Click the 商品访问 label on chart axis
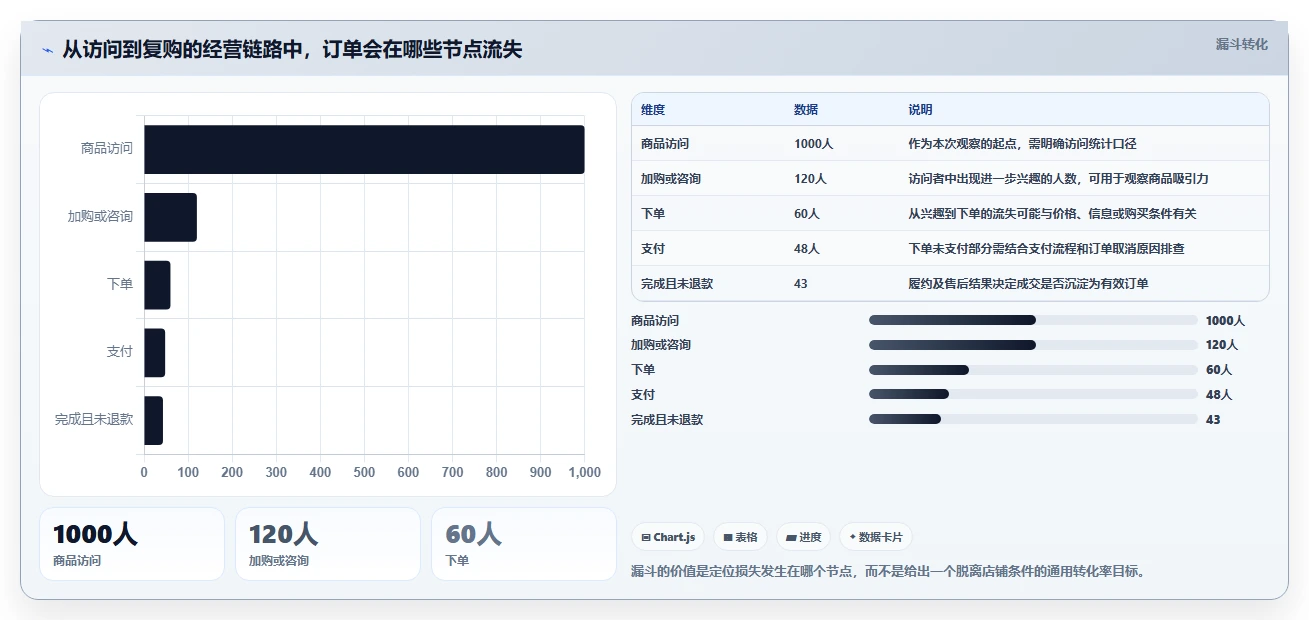This screenshot has height=620, width=1309. 107,149
